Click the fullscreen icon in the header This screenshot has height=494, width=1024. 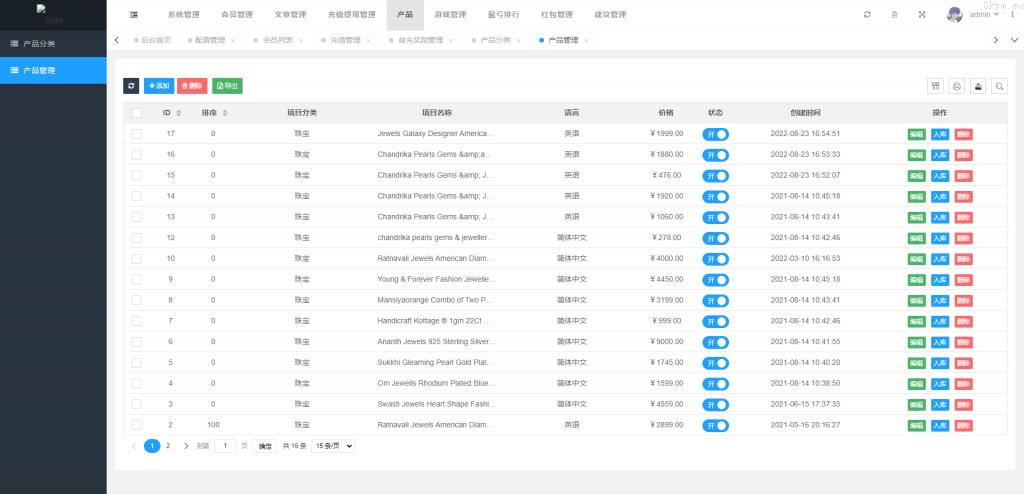point(921,15)
